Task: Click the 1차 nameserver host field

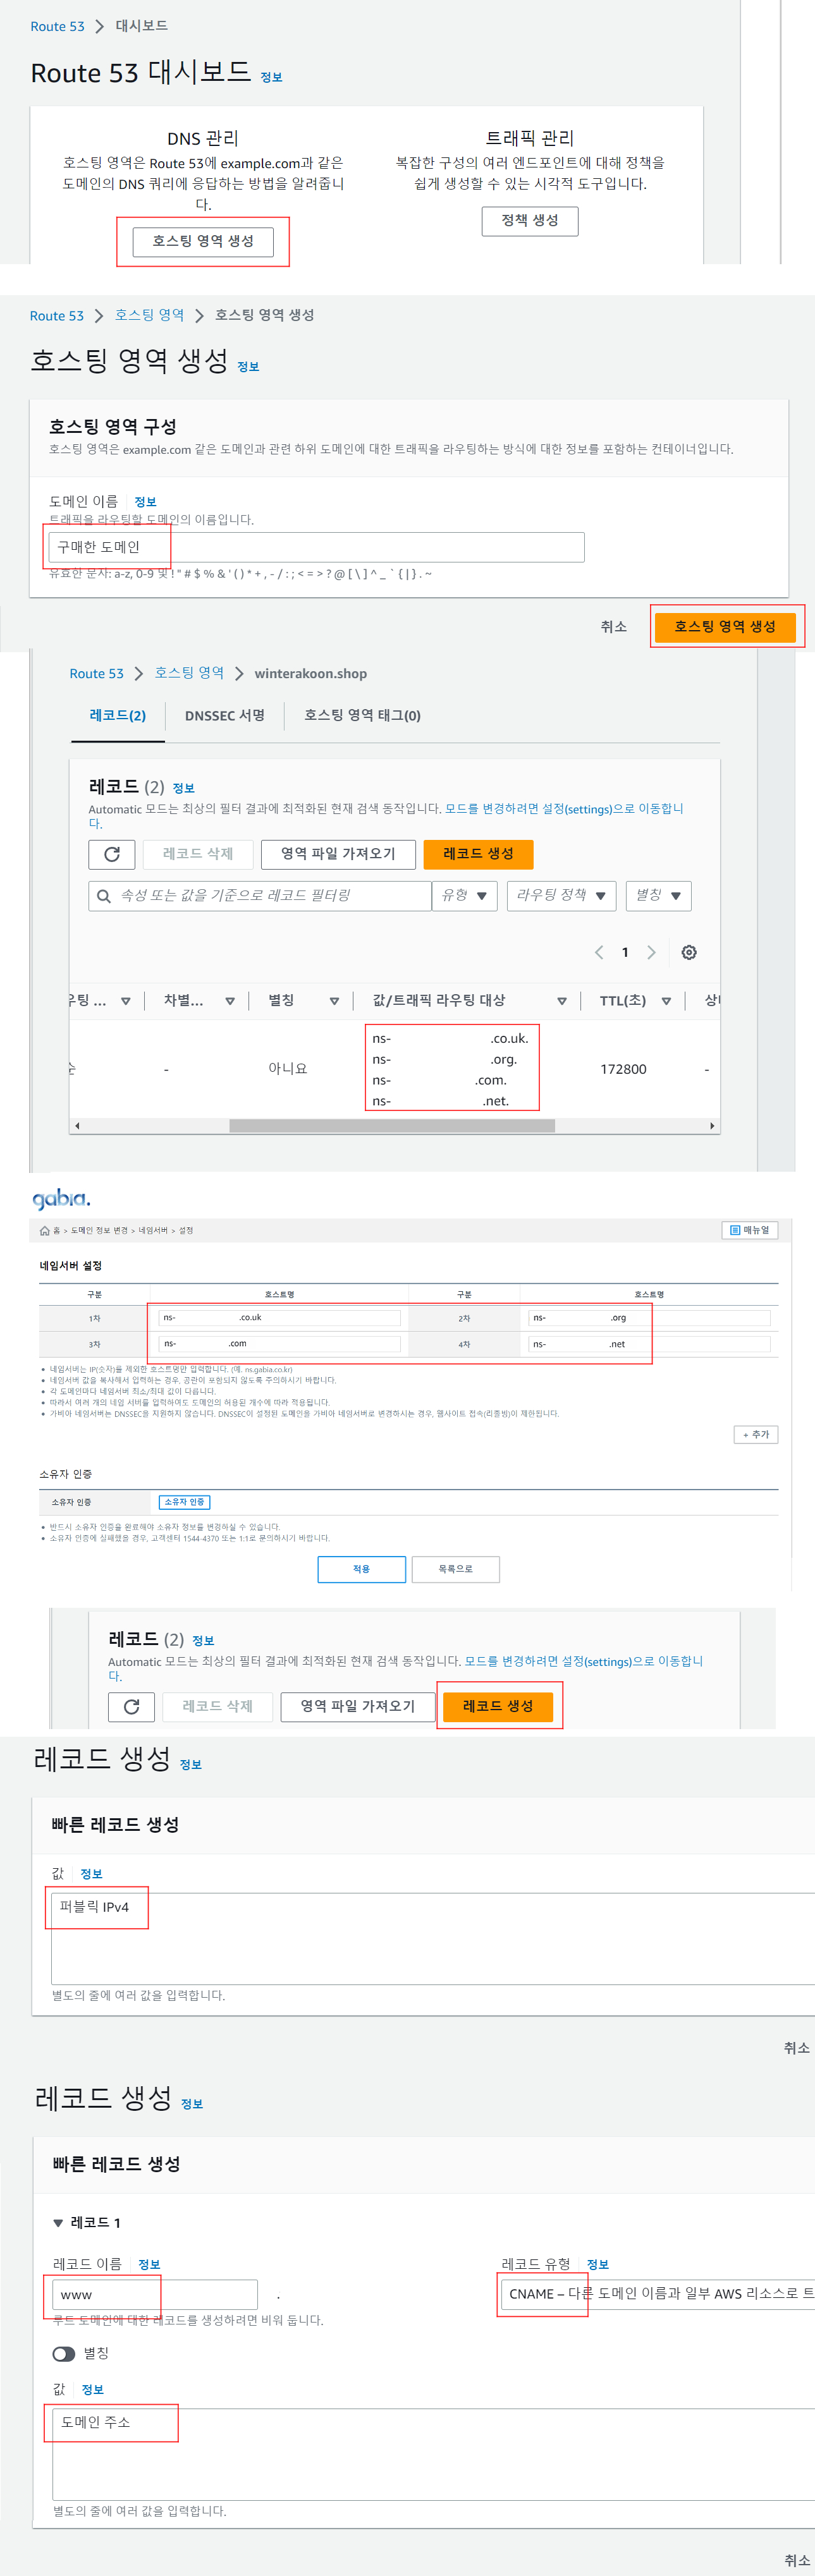Action: pyautogui.click(x=280, y=1318)
